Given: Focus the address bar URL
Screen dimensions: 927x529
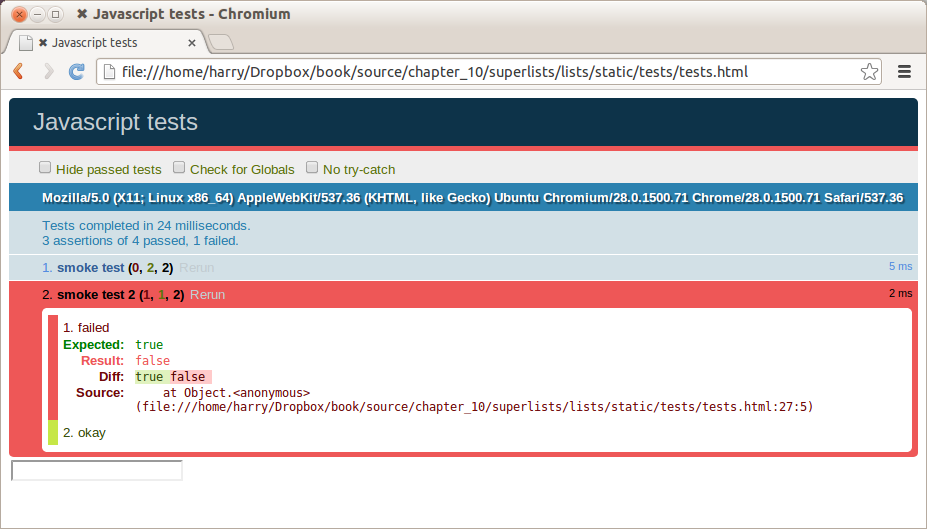Looking at the screenshot, I should click(435, 72).
